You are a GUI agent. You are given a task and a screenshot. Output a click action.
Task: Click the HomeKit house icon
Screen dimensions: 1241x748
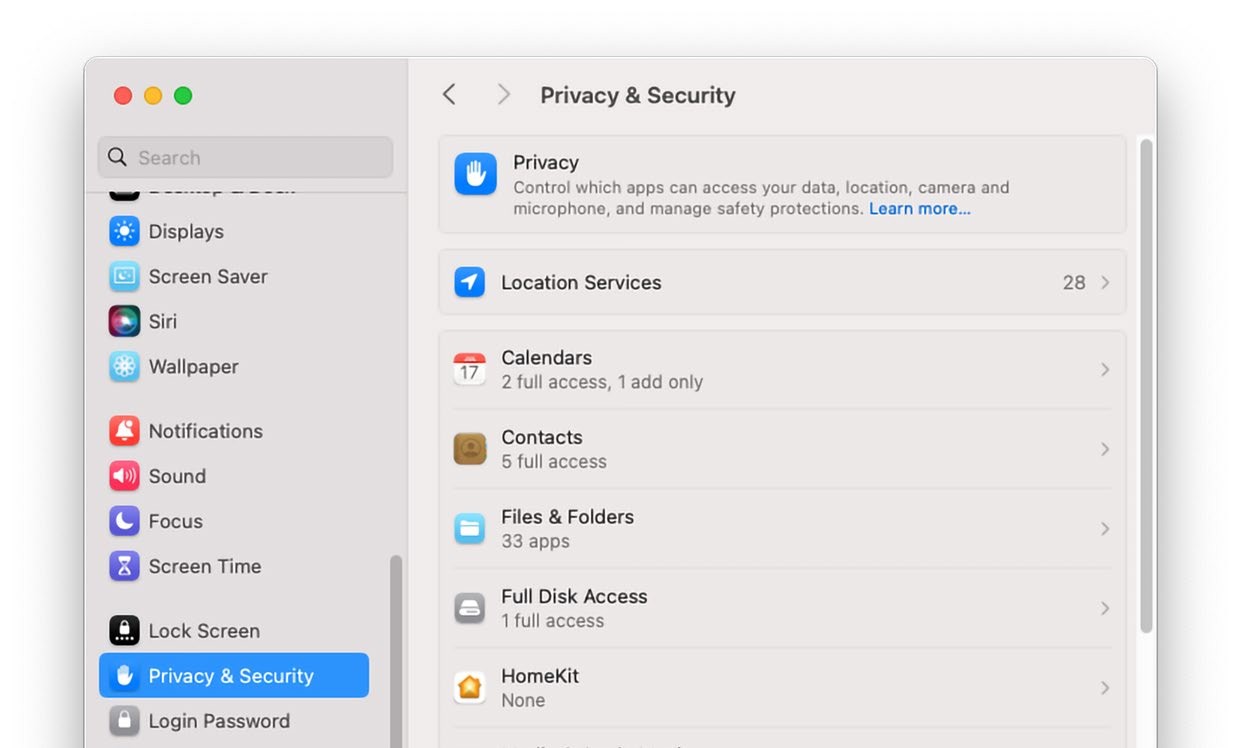point(470,687)
